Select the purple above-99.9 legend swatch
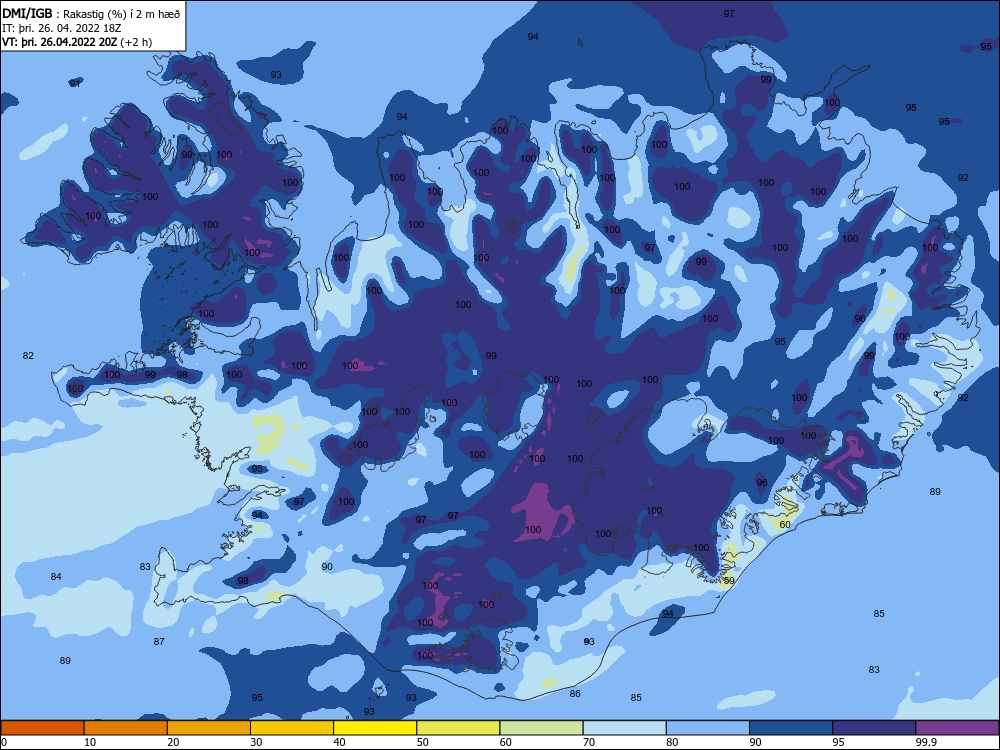 pos(957,728)
